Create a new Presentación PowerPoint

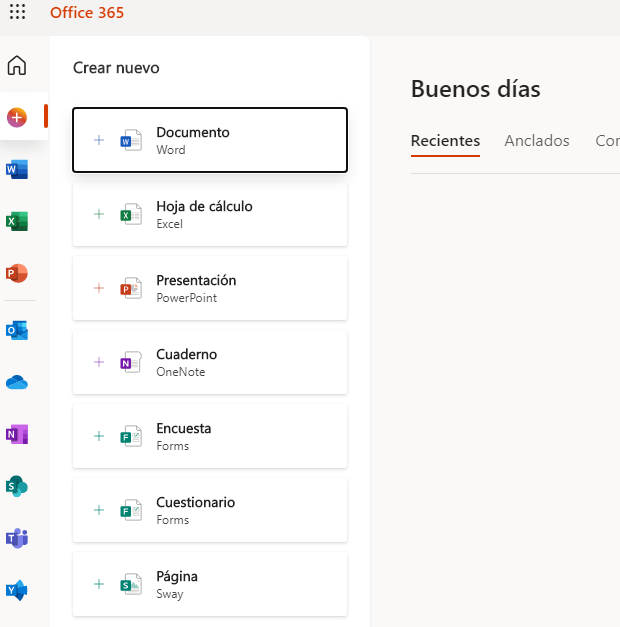click(x=210, y=288)
